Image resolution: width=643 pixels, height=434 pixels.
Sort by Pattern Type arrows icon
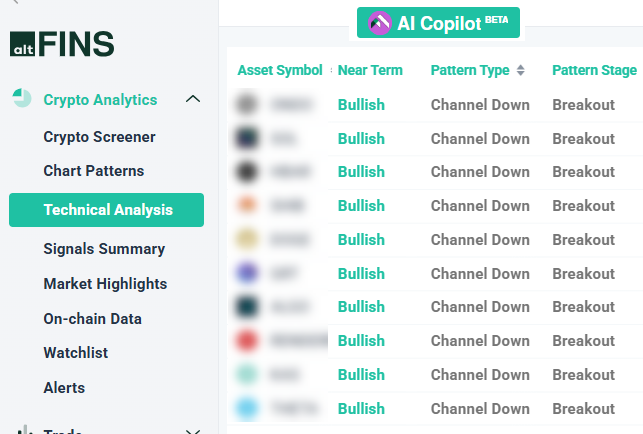[520, 70]
